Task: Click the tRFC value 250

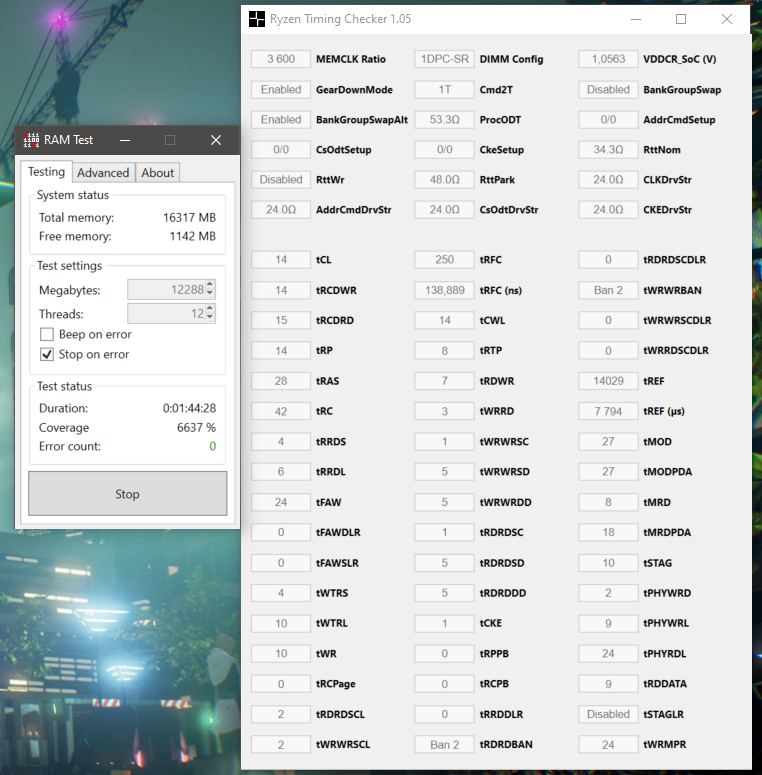Action: 444,259
